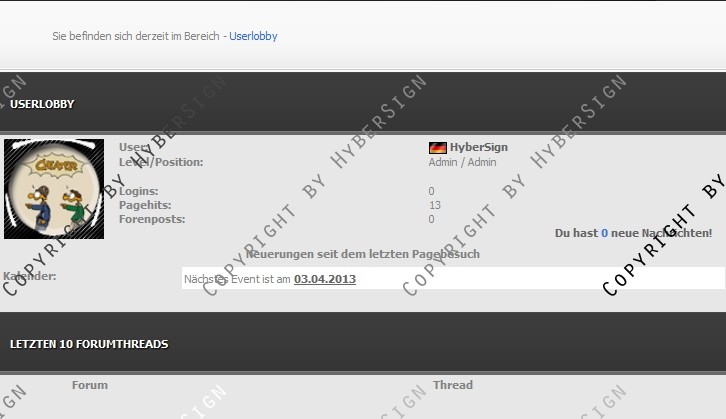The image size is (726, 419).
Task: Click the Admin / Admin position text
Action: (x=462, y=162)
